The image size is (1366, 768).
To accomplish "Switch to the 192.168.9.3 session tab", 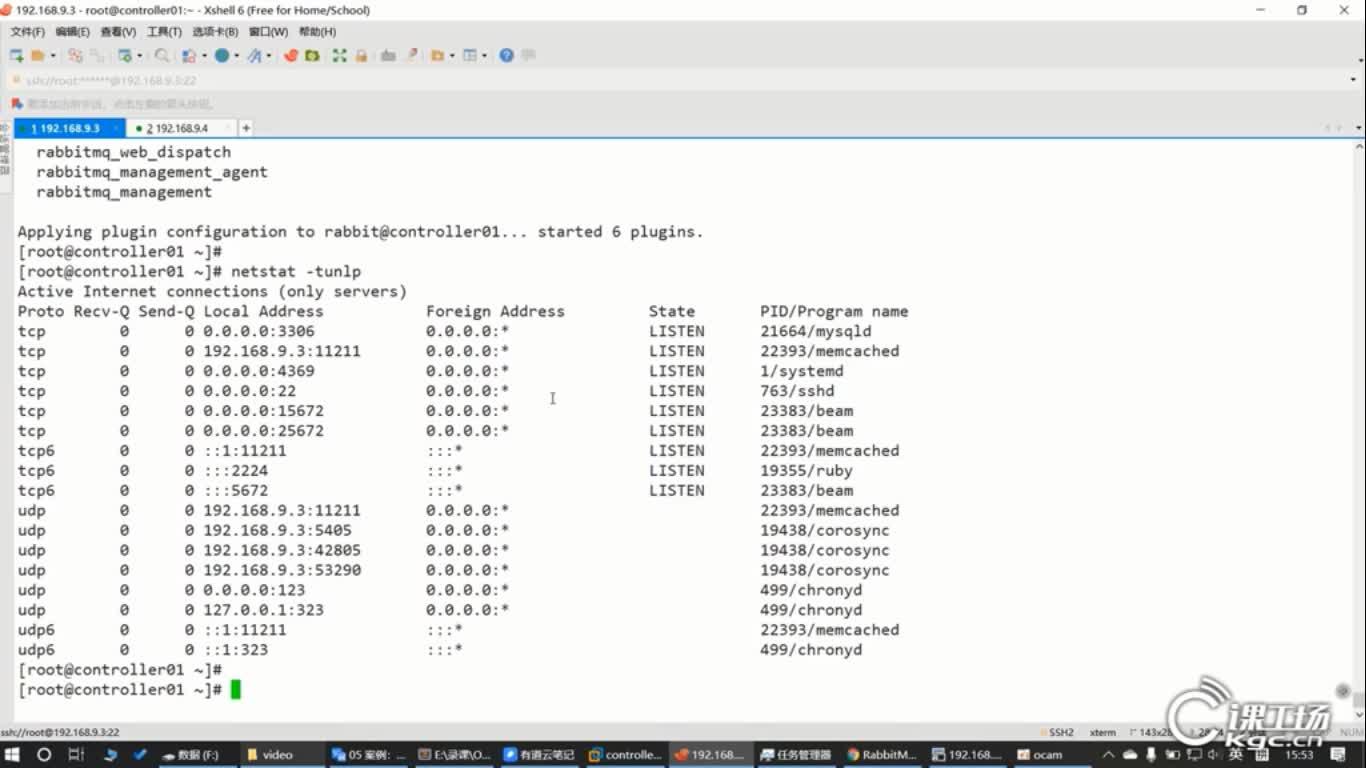I will click(69, 128).
